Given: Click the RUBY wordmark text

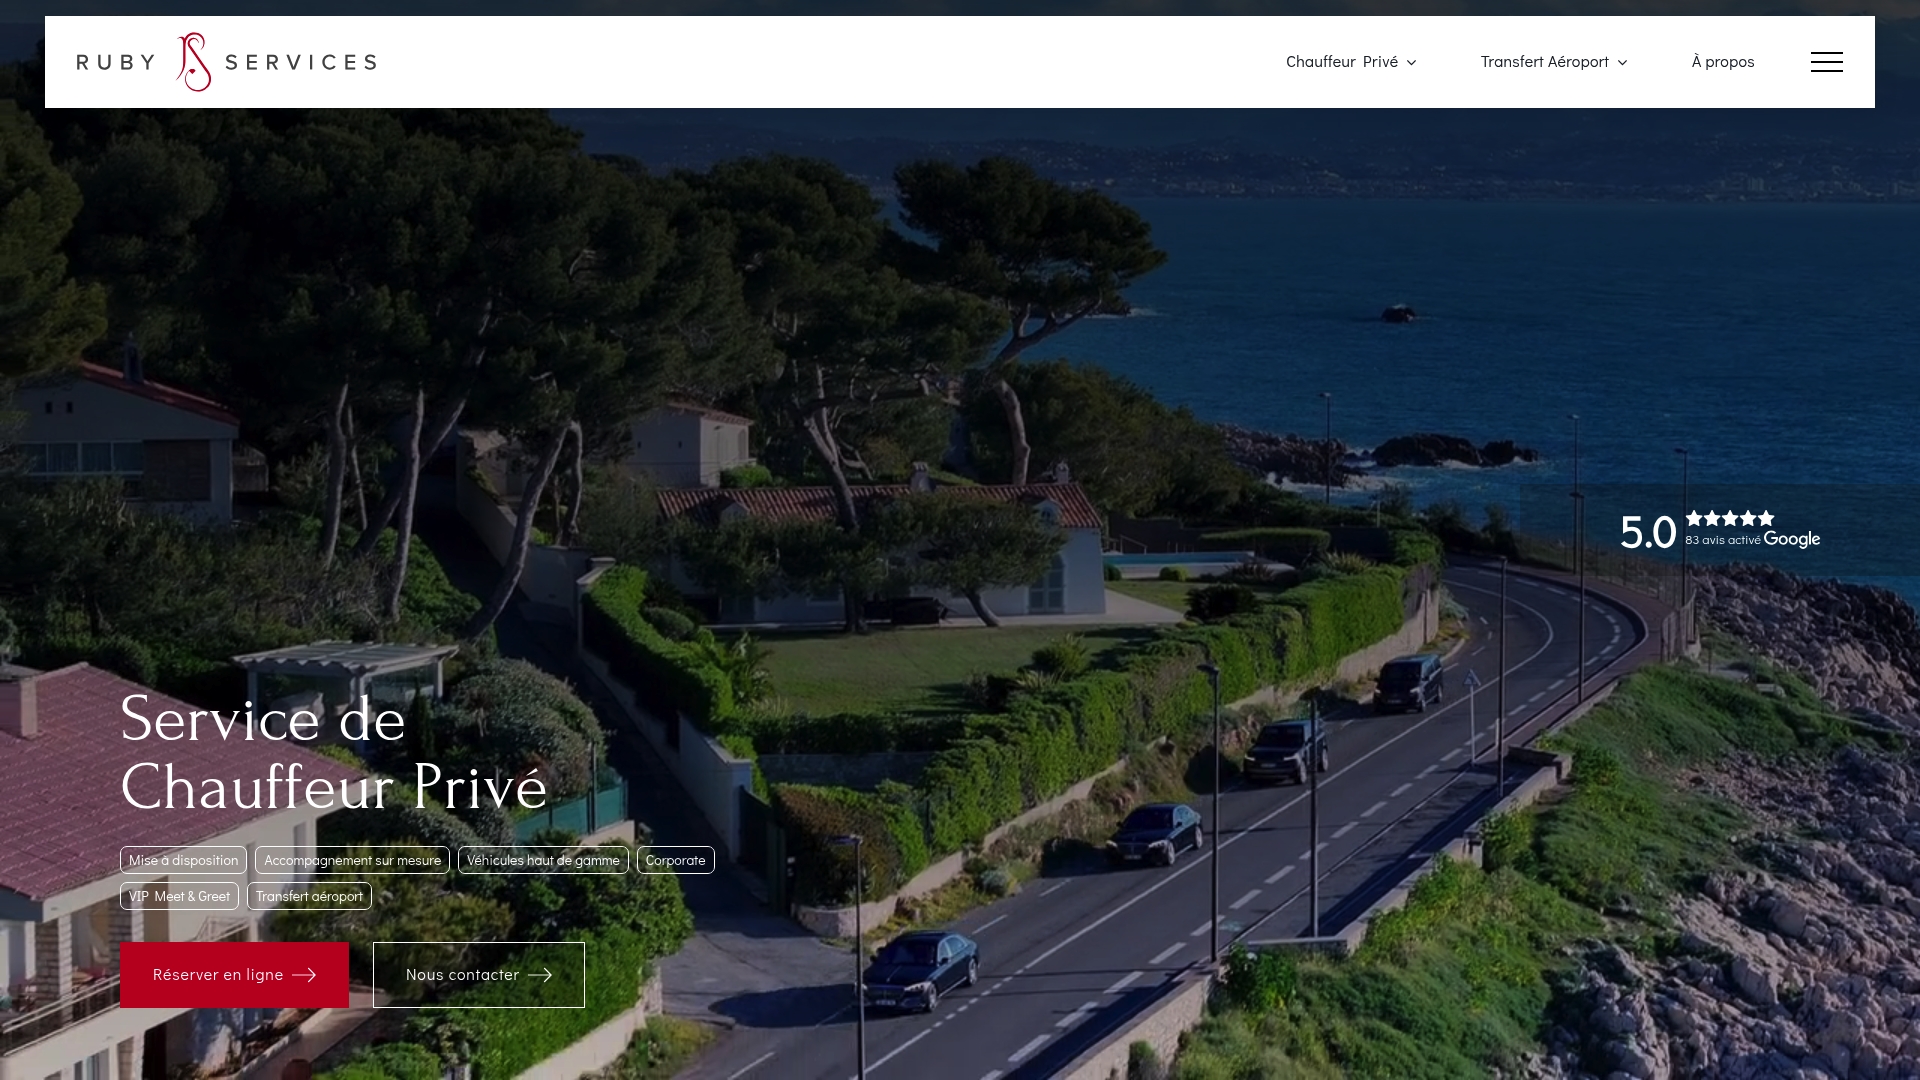Looking at the screenshot, I should [116, 63].
